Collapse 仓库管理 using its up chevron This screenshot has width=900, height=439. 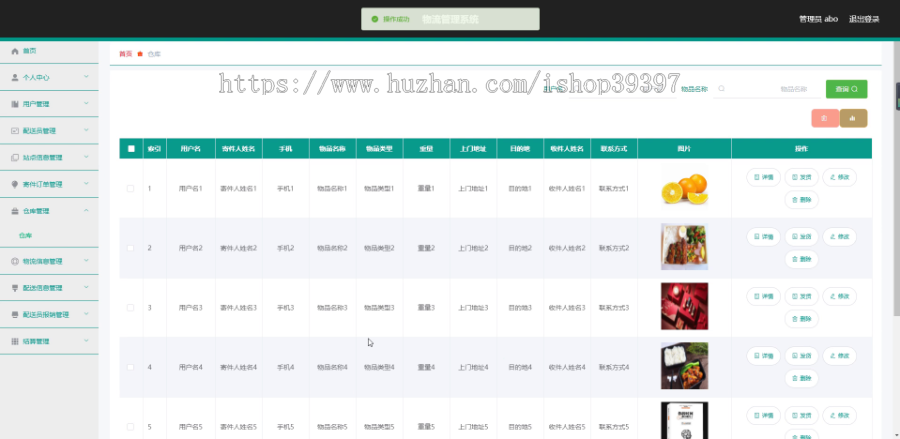pyautogui.click(x=86, y=211)
